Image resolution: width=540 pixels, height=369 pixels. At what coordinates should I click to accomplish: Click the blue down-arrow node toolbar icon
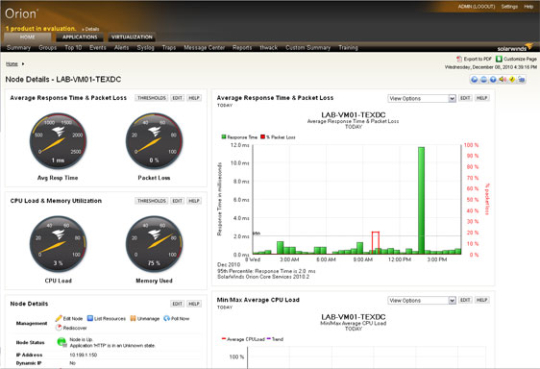click(x=493, y=80)
